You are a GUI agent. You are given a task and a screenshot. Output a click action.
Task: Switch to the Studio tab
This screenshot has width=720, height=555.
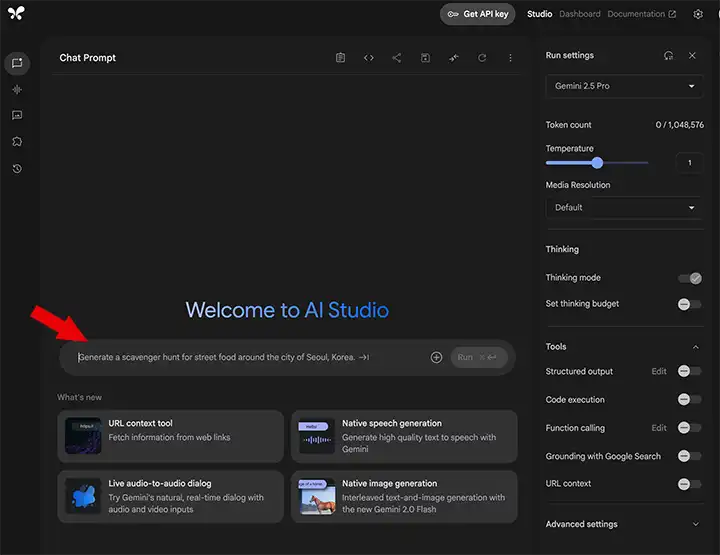[540, 14]
